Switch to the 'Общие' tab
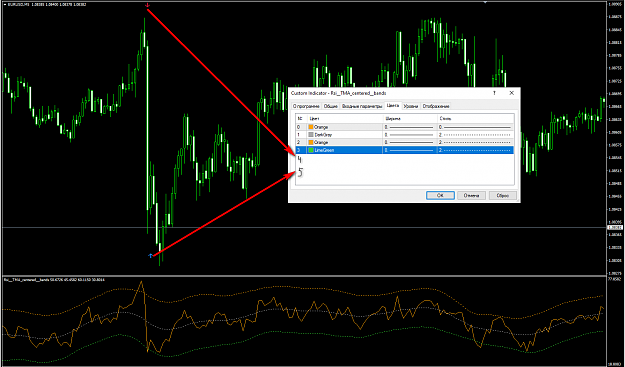This screenshot has height=367, width=625. (331, 106)
